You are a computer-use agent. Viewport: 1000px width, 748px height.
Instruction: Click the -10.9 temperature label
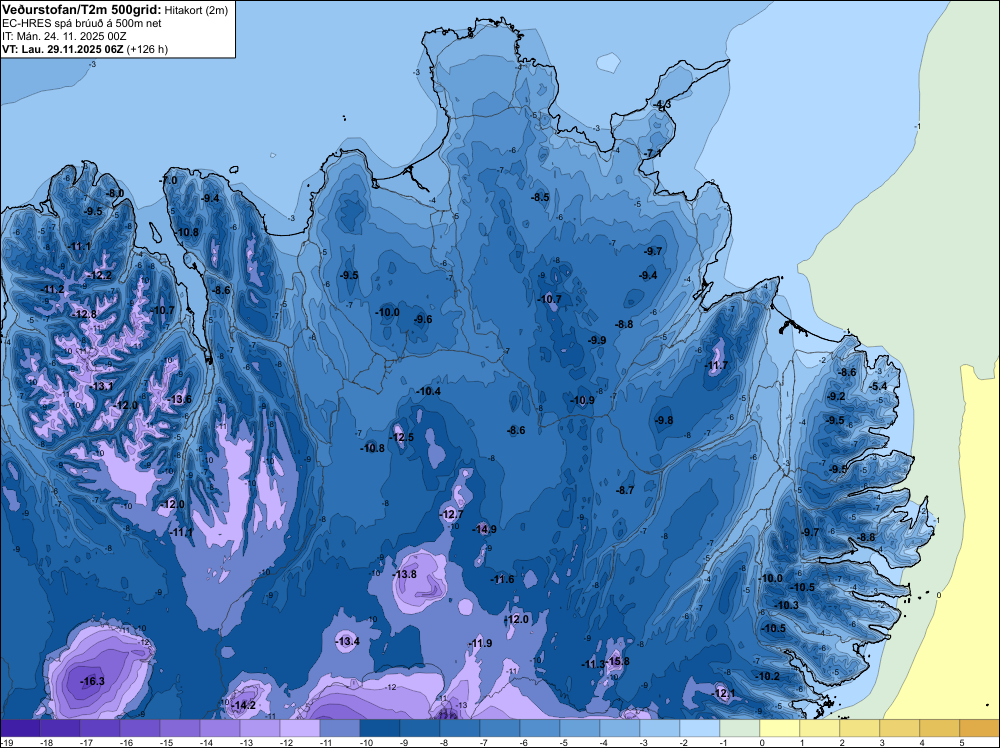[x=583, y=400]
